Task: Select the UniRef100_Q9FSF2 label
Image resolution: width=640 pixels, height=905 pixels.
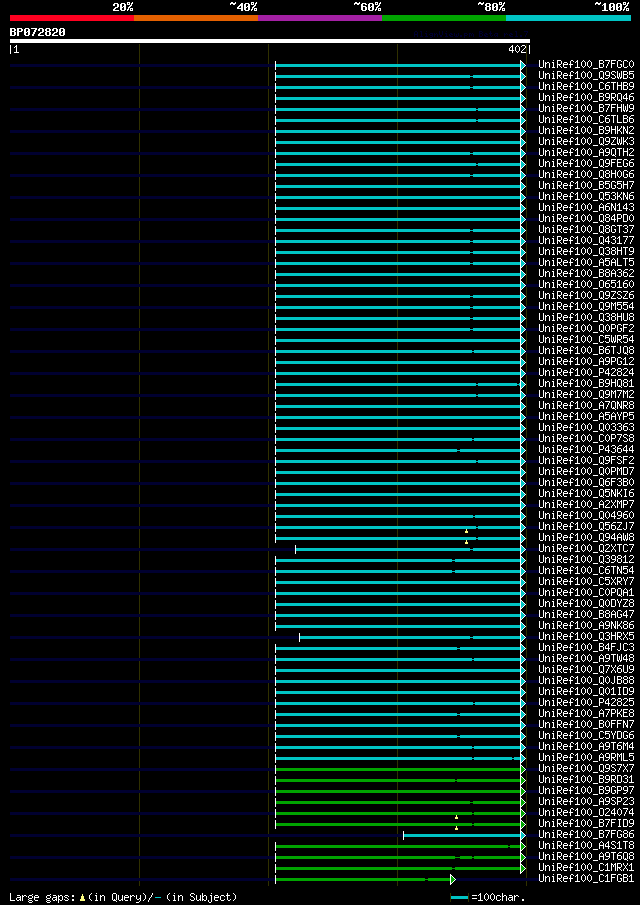Action: (x=586, y=460)
